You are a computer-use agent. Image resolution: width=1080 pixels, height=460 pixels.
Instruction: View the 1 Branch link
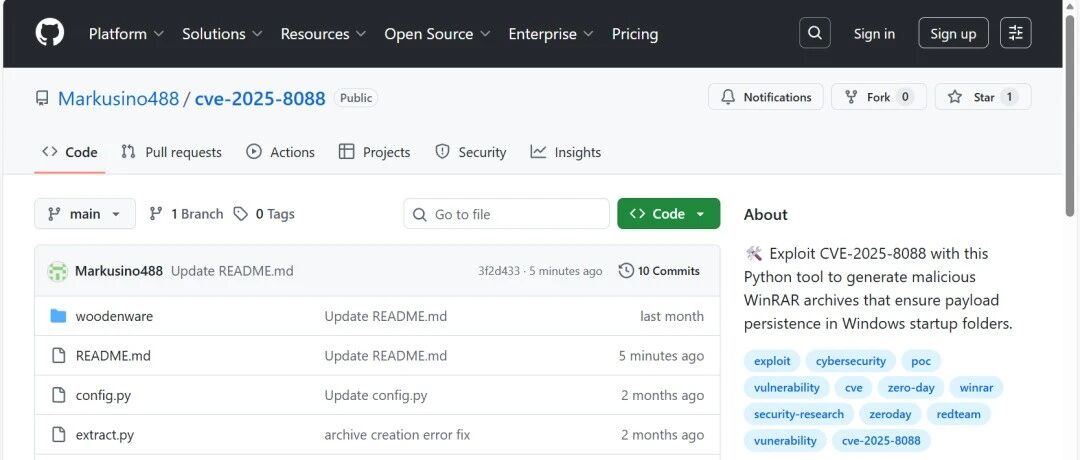[x=186, y=214]
